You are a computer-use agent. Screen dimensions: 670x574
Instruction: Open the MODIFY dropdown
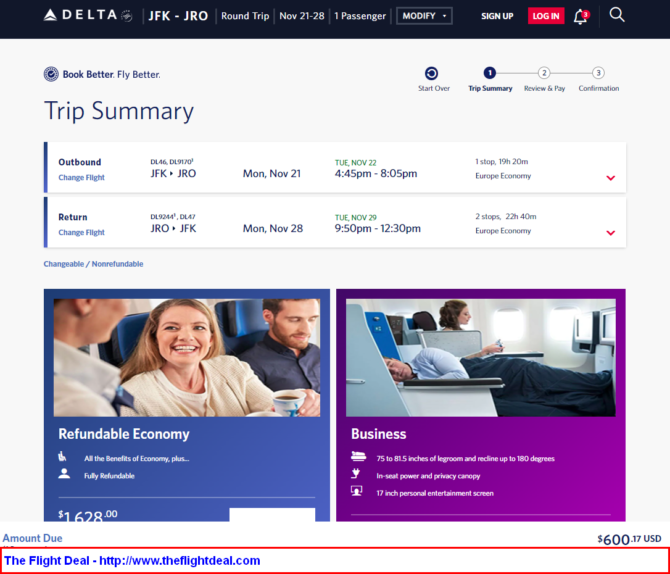424,16
